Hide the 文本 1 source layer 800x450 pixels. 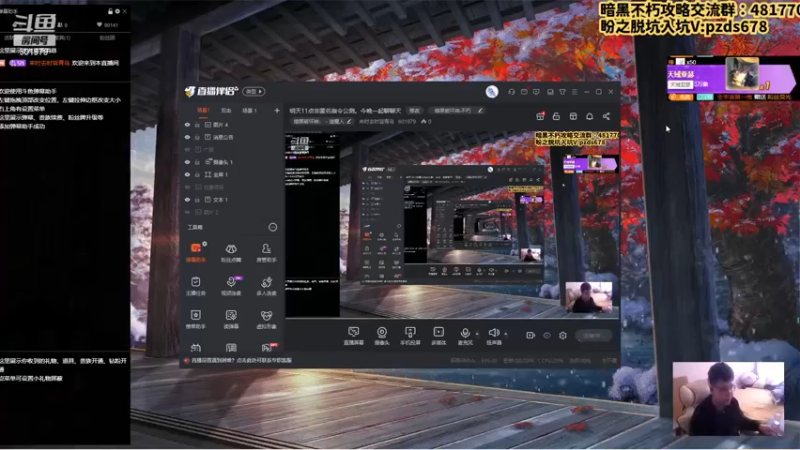click(x=187, y=199)
